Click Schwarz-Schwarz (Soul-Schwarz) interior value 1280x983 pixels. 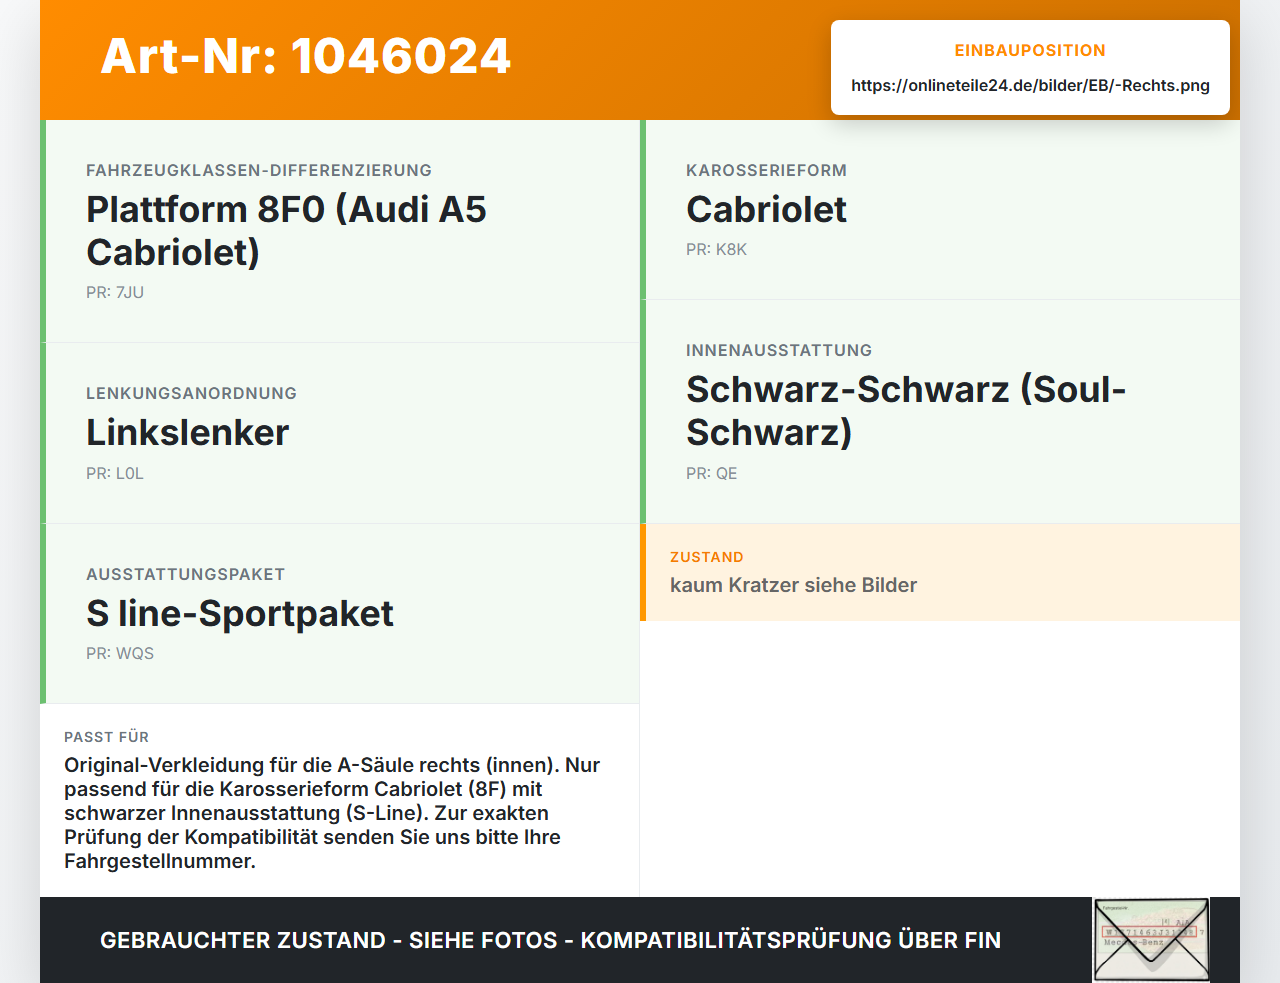tap(906, 411)
